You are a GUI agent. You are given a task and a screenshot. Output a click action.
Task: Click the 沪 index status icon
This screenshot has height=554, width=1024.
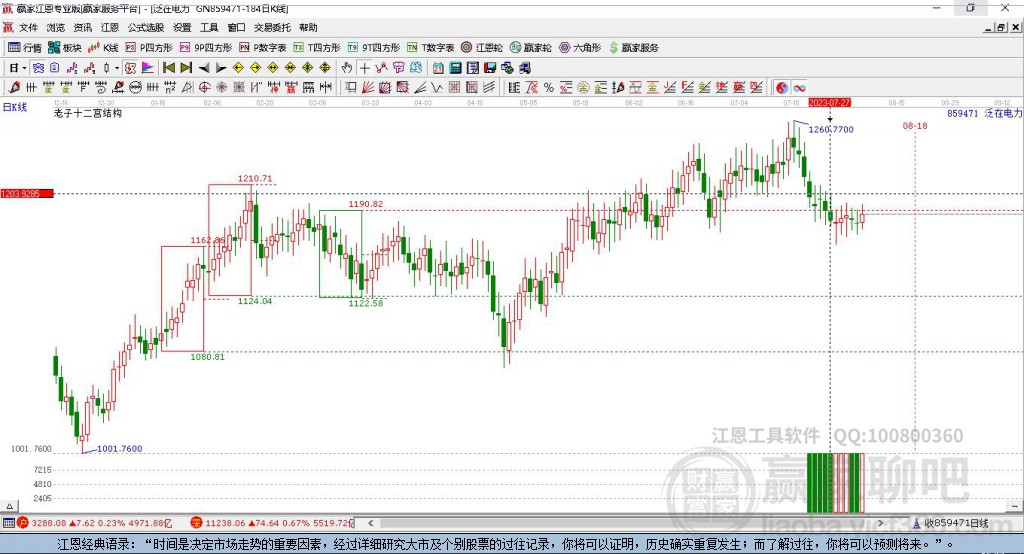23,523
